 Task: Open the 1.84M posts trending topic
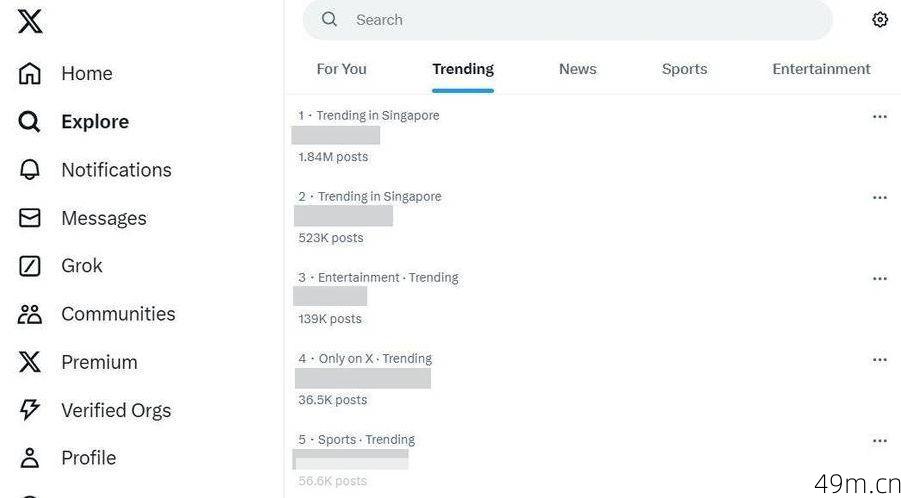(592, 136)
